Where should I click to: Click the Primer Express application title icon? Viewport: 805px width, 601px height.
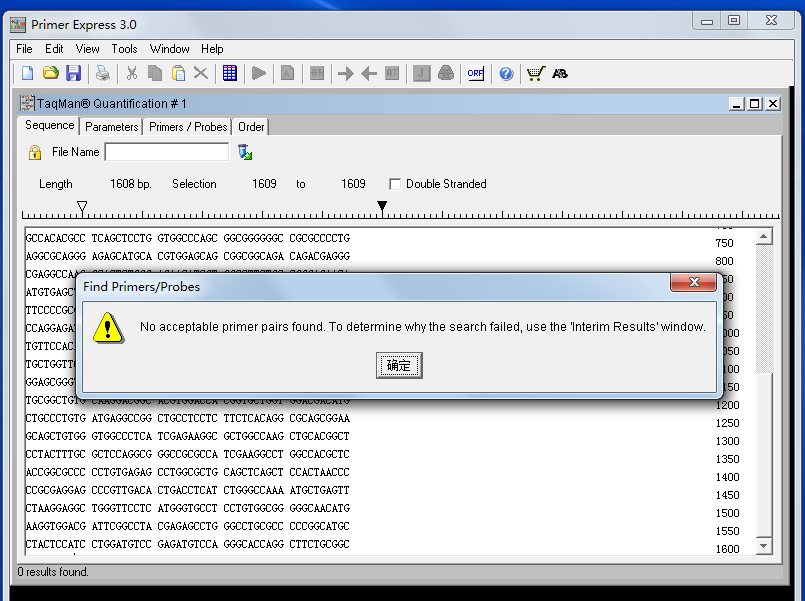(x=18, y=24)
